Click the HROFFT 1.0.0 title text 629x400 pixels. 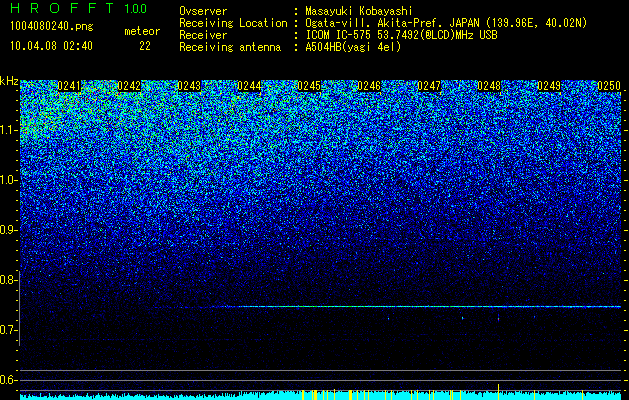tap(79, 8)
